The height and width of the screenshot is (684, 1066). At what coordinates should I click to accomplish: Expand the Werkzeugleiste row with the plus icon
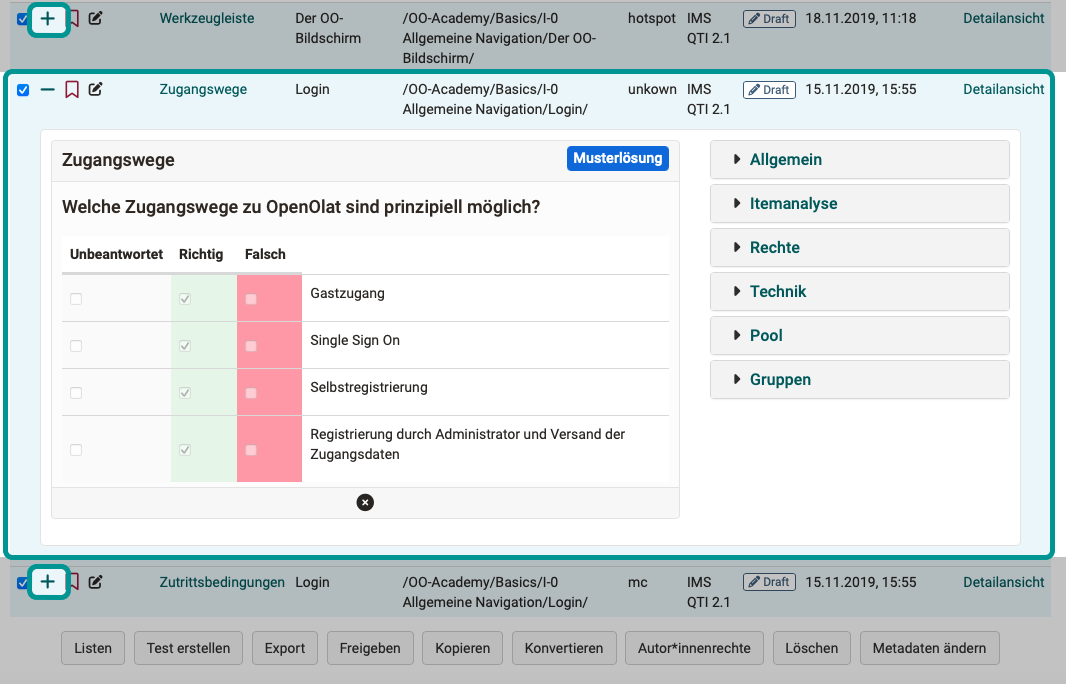[49, 18]
